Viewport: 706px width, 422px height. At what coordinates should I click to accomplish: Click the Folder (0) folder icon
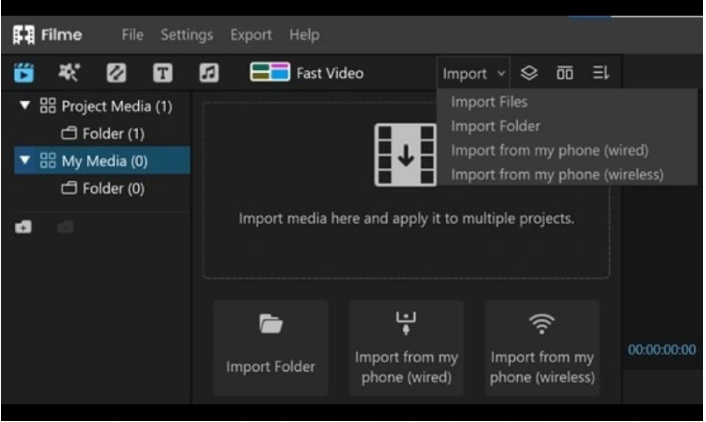pos(69,188)
